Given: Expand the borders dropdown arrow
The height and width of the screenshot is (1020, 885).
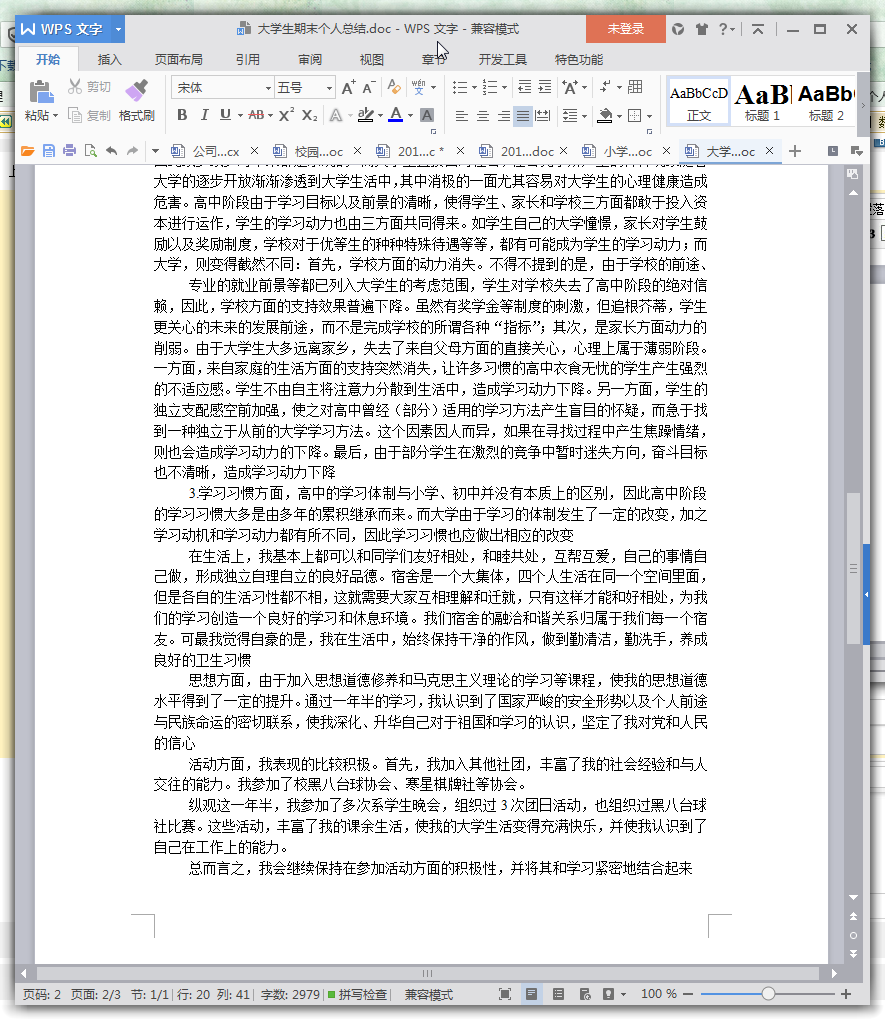Looking at the screenshot, I should point(649,116).
